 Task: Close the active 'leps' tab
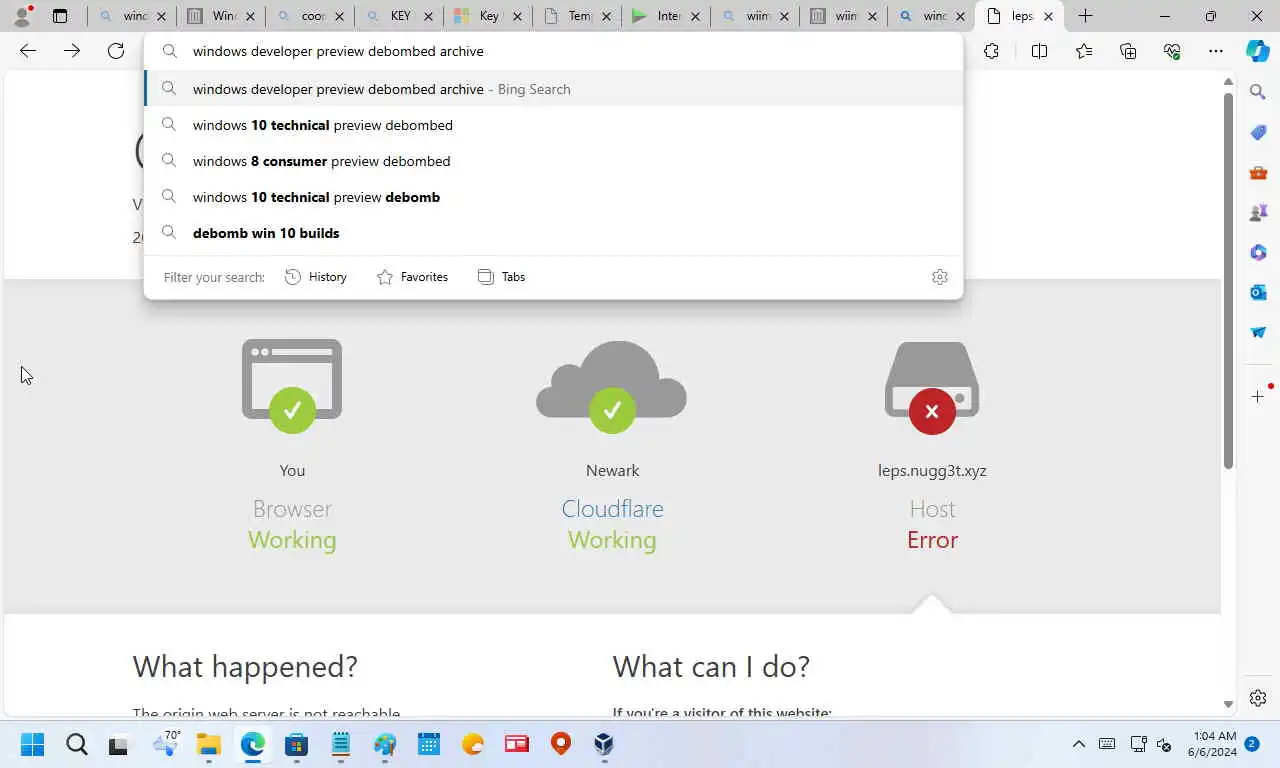1048,16
